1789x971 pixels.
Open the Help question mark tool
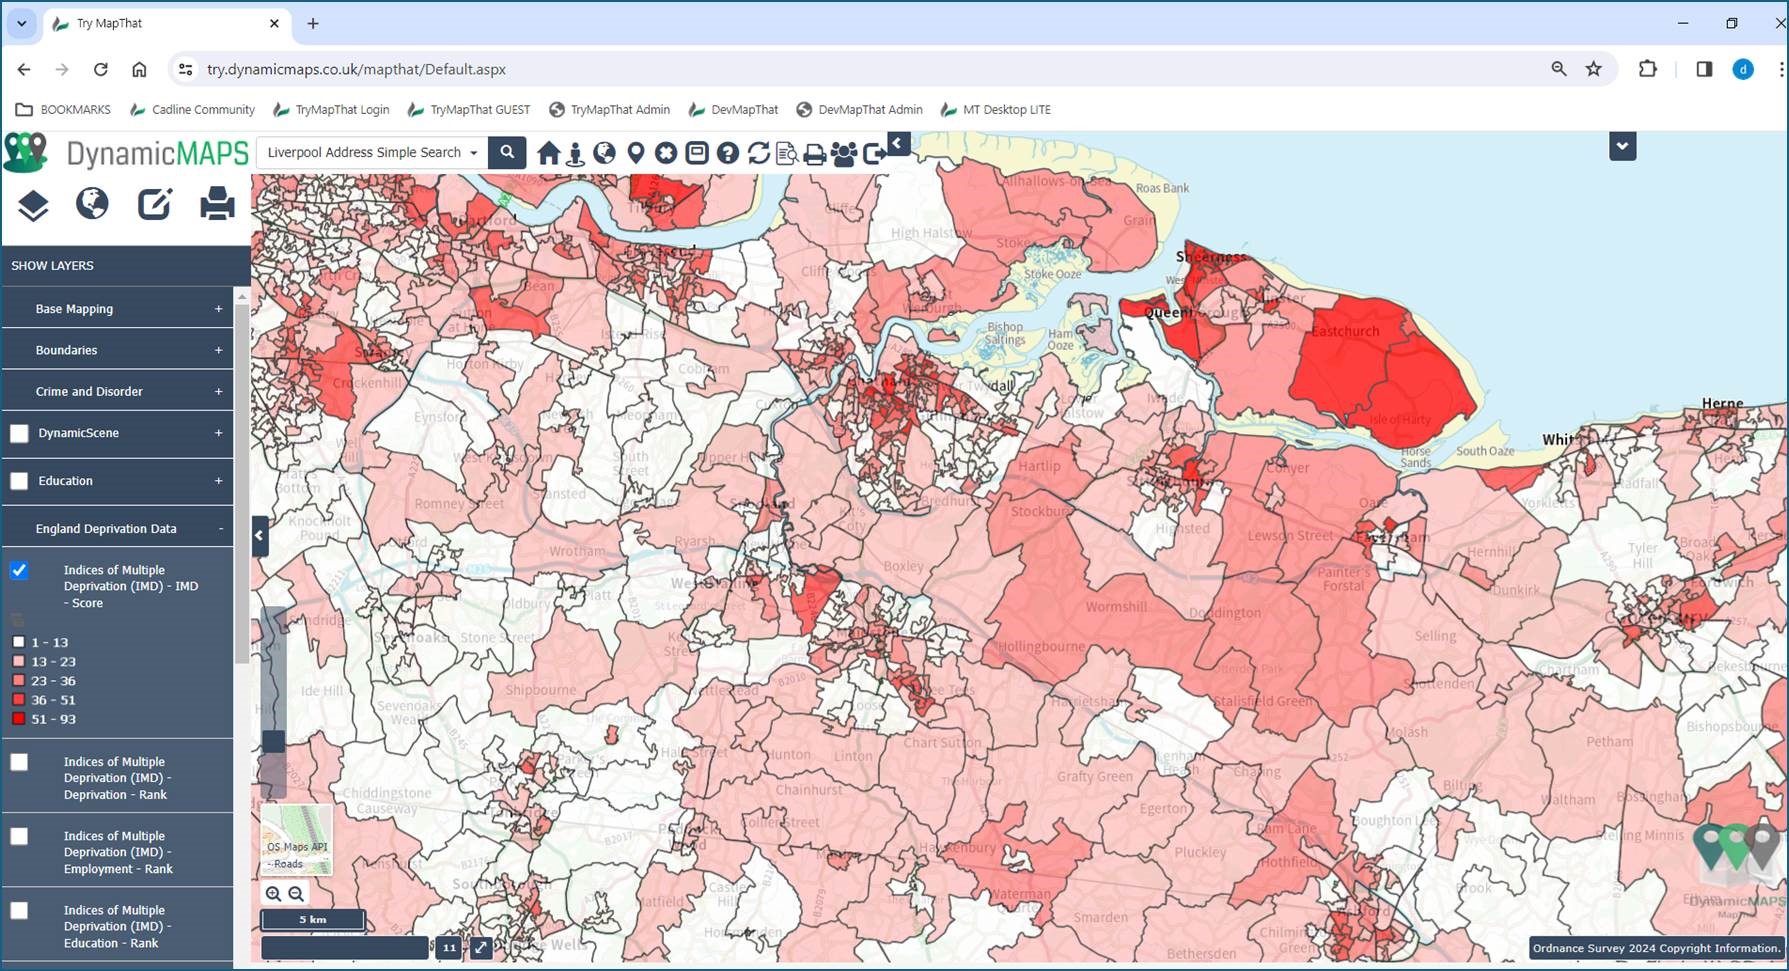click(726, 153)
